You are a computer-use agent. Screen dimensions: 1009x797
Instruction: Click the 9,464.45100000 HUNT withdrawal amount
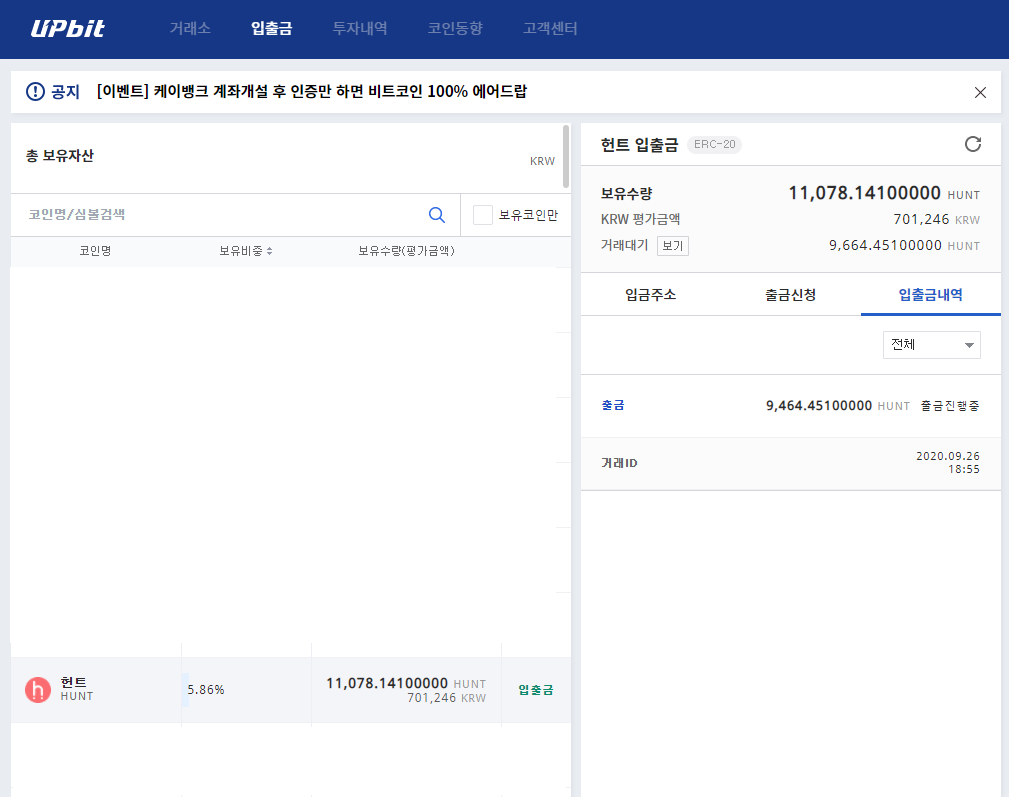838,406
